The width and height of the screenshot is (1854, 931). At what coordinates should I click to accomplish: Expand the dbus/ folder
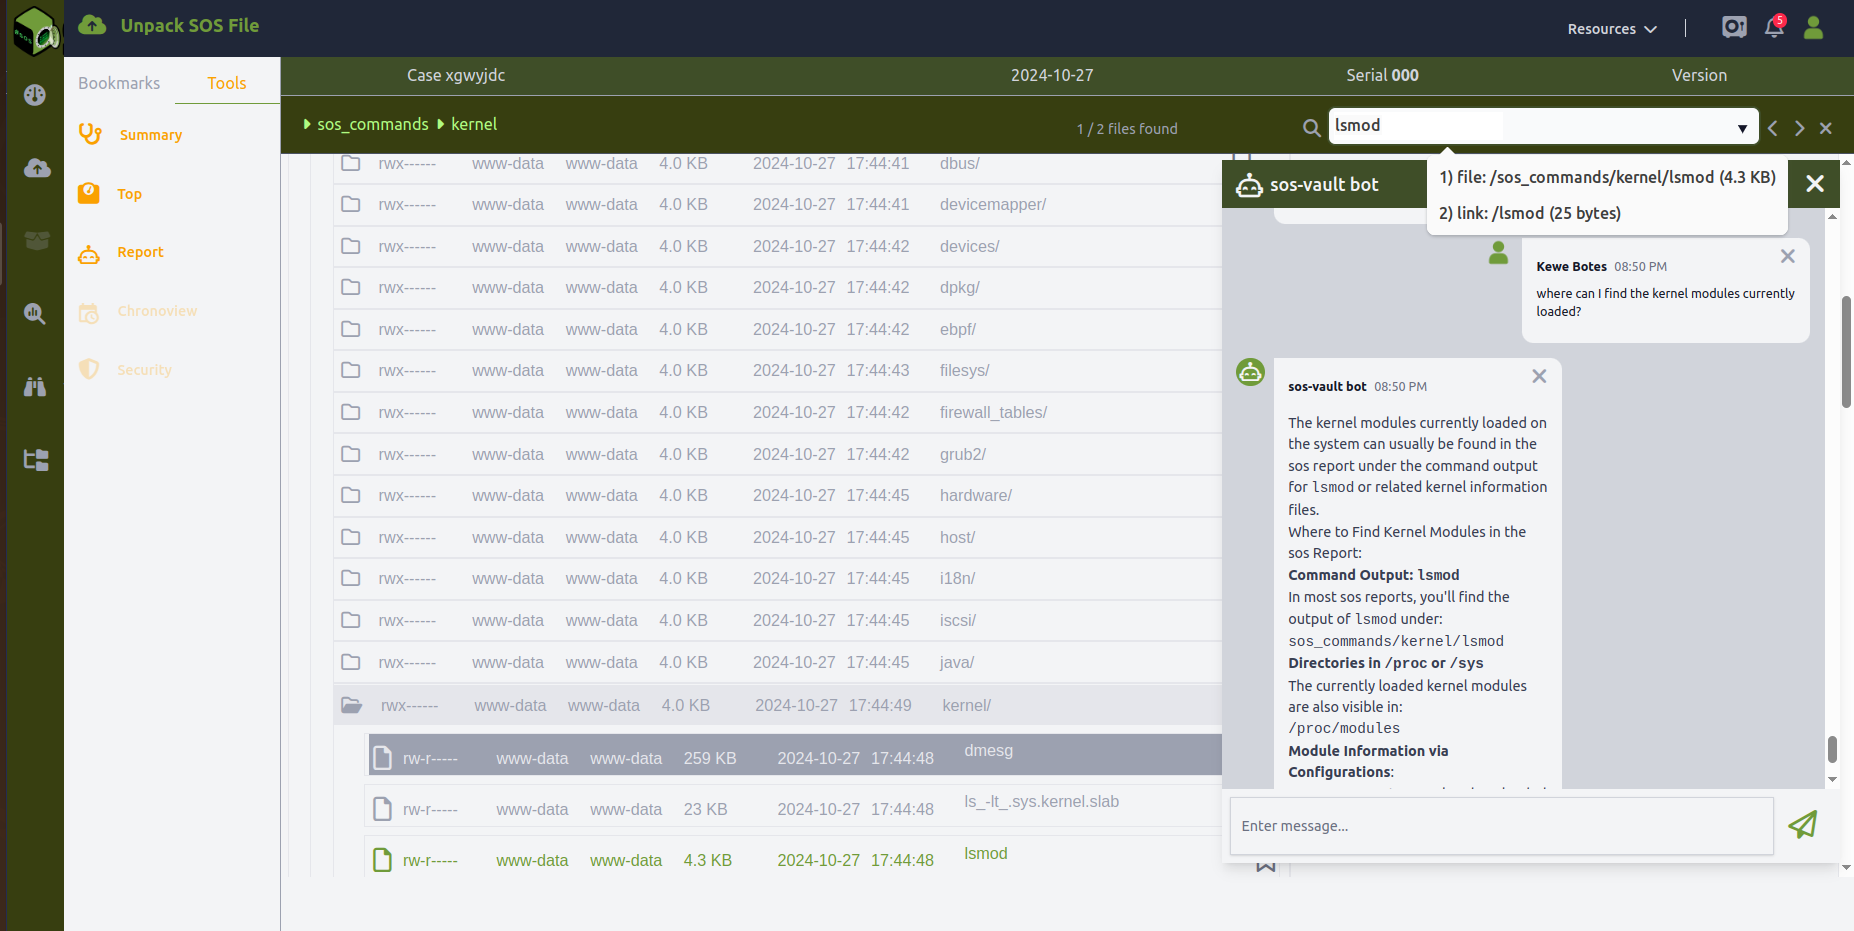(960, 163)
